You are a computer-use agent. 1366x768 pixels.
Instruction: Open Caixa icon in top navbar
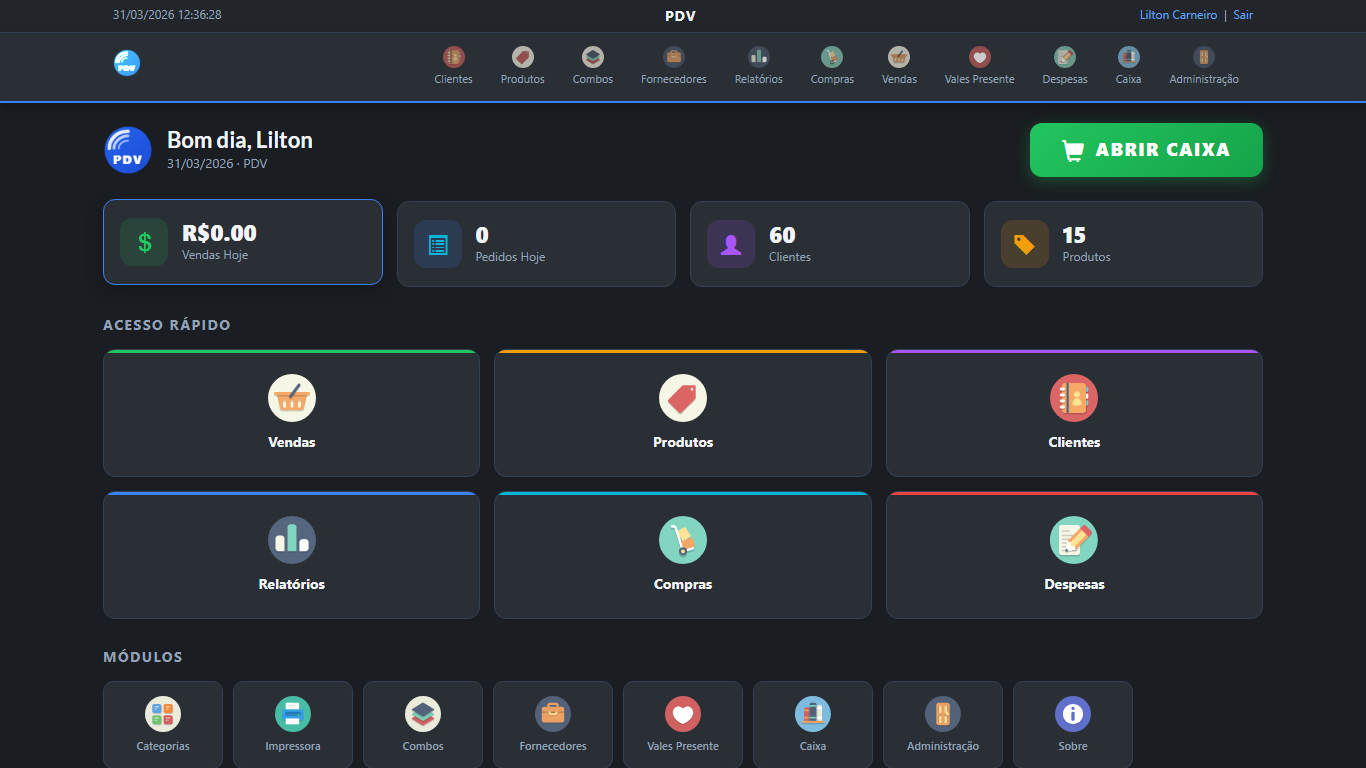tap(1129, 57)
